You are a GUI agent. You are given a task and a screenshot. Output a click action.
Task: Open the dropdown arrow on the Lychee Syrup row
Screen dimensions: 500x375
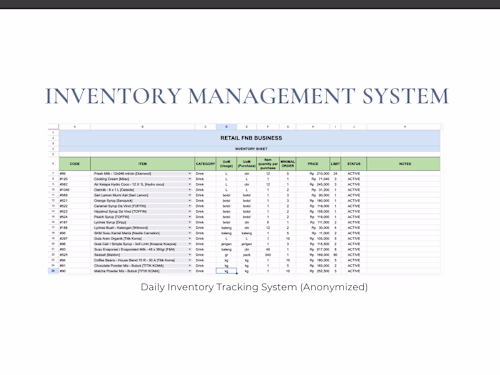(x=190, y=222)
